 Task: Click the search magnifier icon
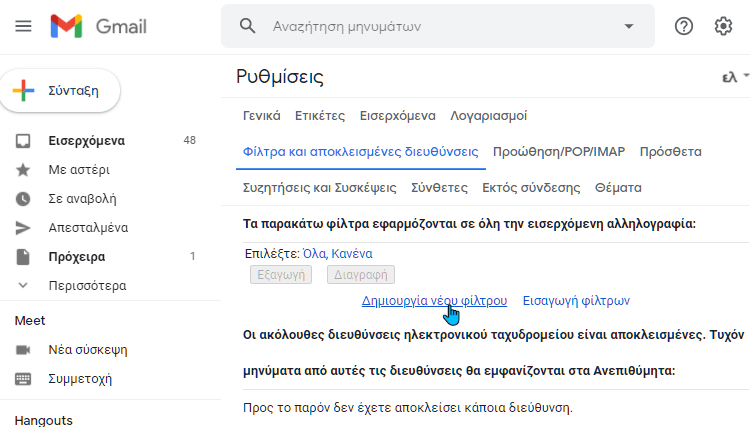(247, 26)
